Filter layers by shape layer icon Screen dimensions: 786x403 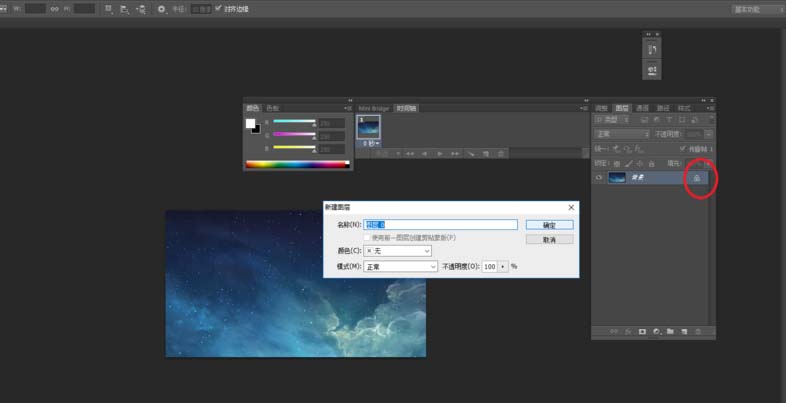(x=682, y=120)
